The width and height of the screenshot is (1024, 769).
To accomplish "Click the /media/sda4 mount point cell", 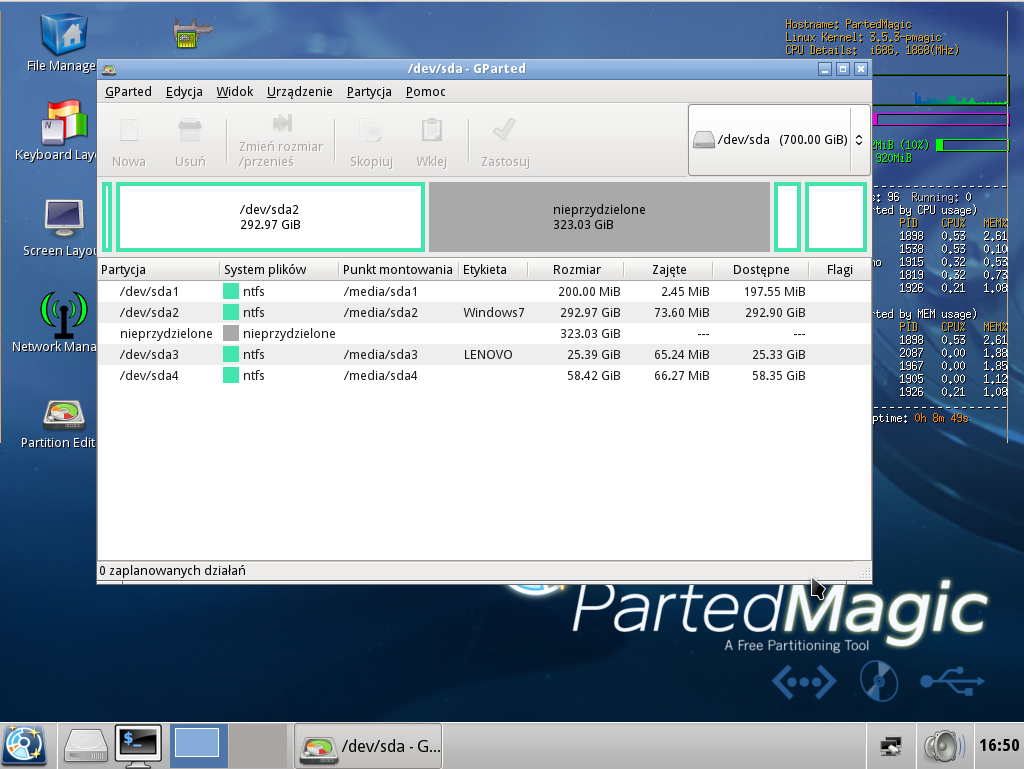I will 380,375.
